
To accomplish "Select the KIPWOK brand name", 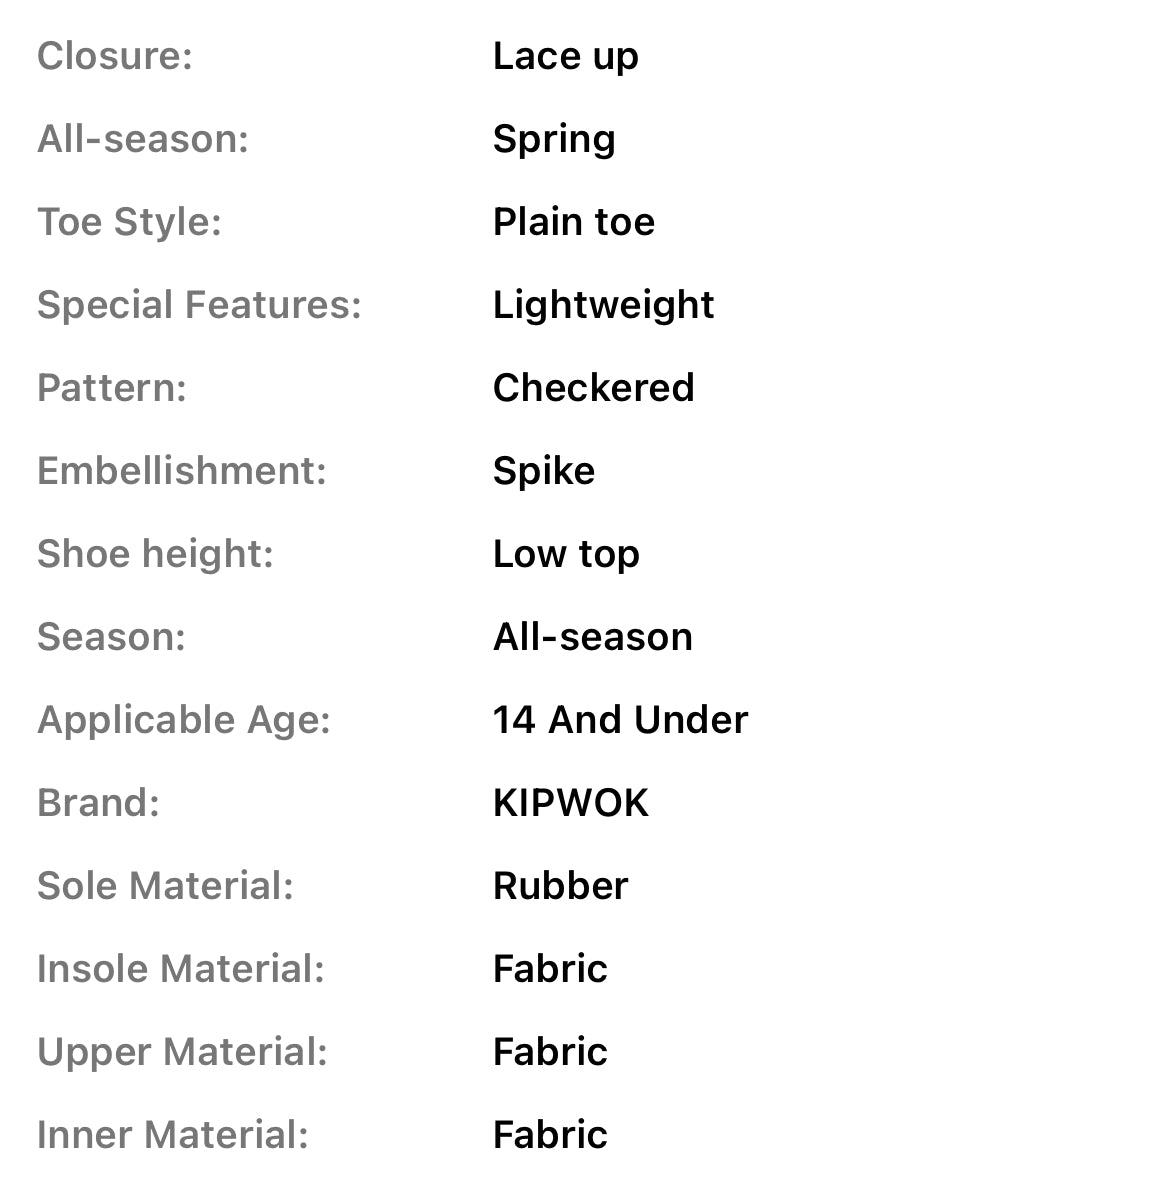I will pyautogui.click(x=571, y=803).
